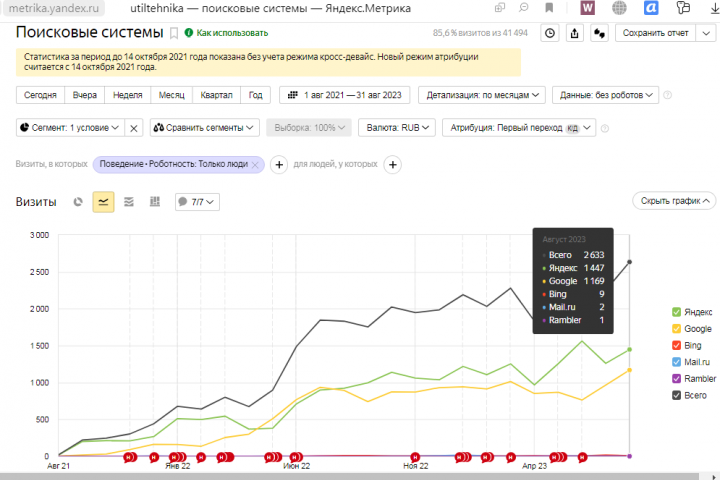Open Атрибуция: Первый переход dropdown

click(519, 128)
